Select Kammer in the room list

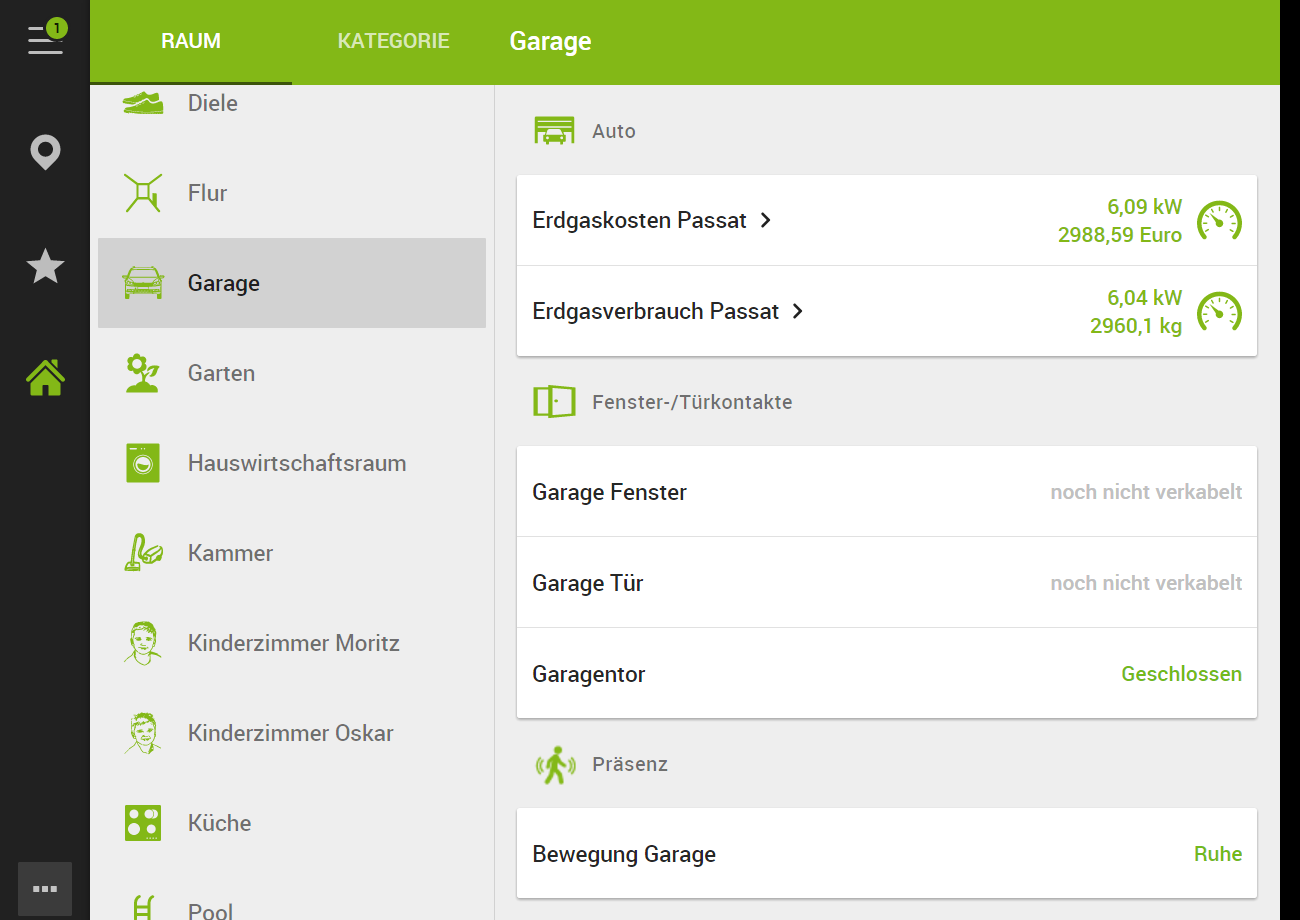[x=230, y=553]
